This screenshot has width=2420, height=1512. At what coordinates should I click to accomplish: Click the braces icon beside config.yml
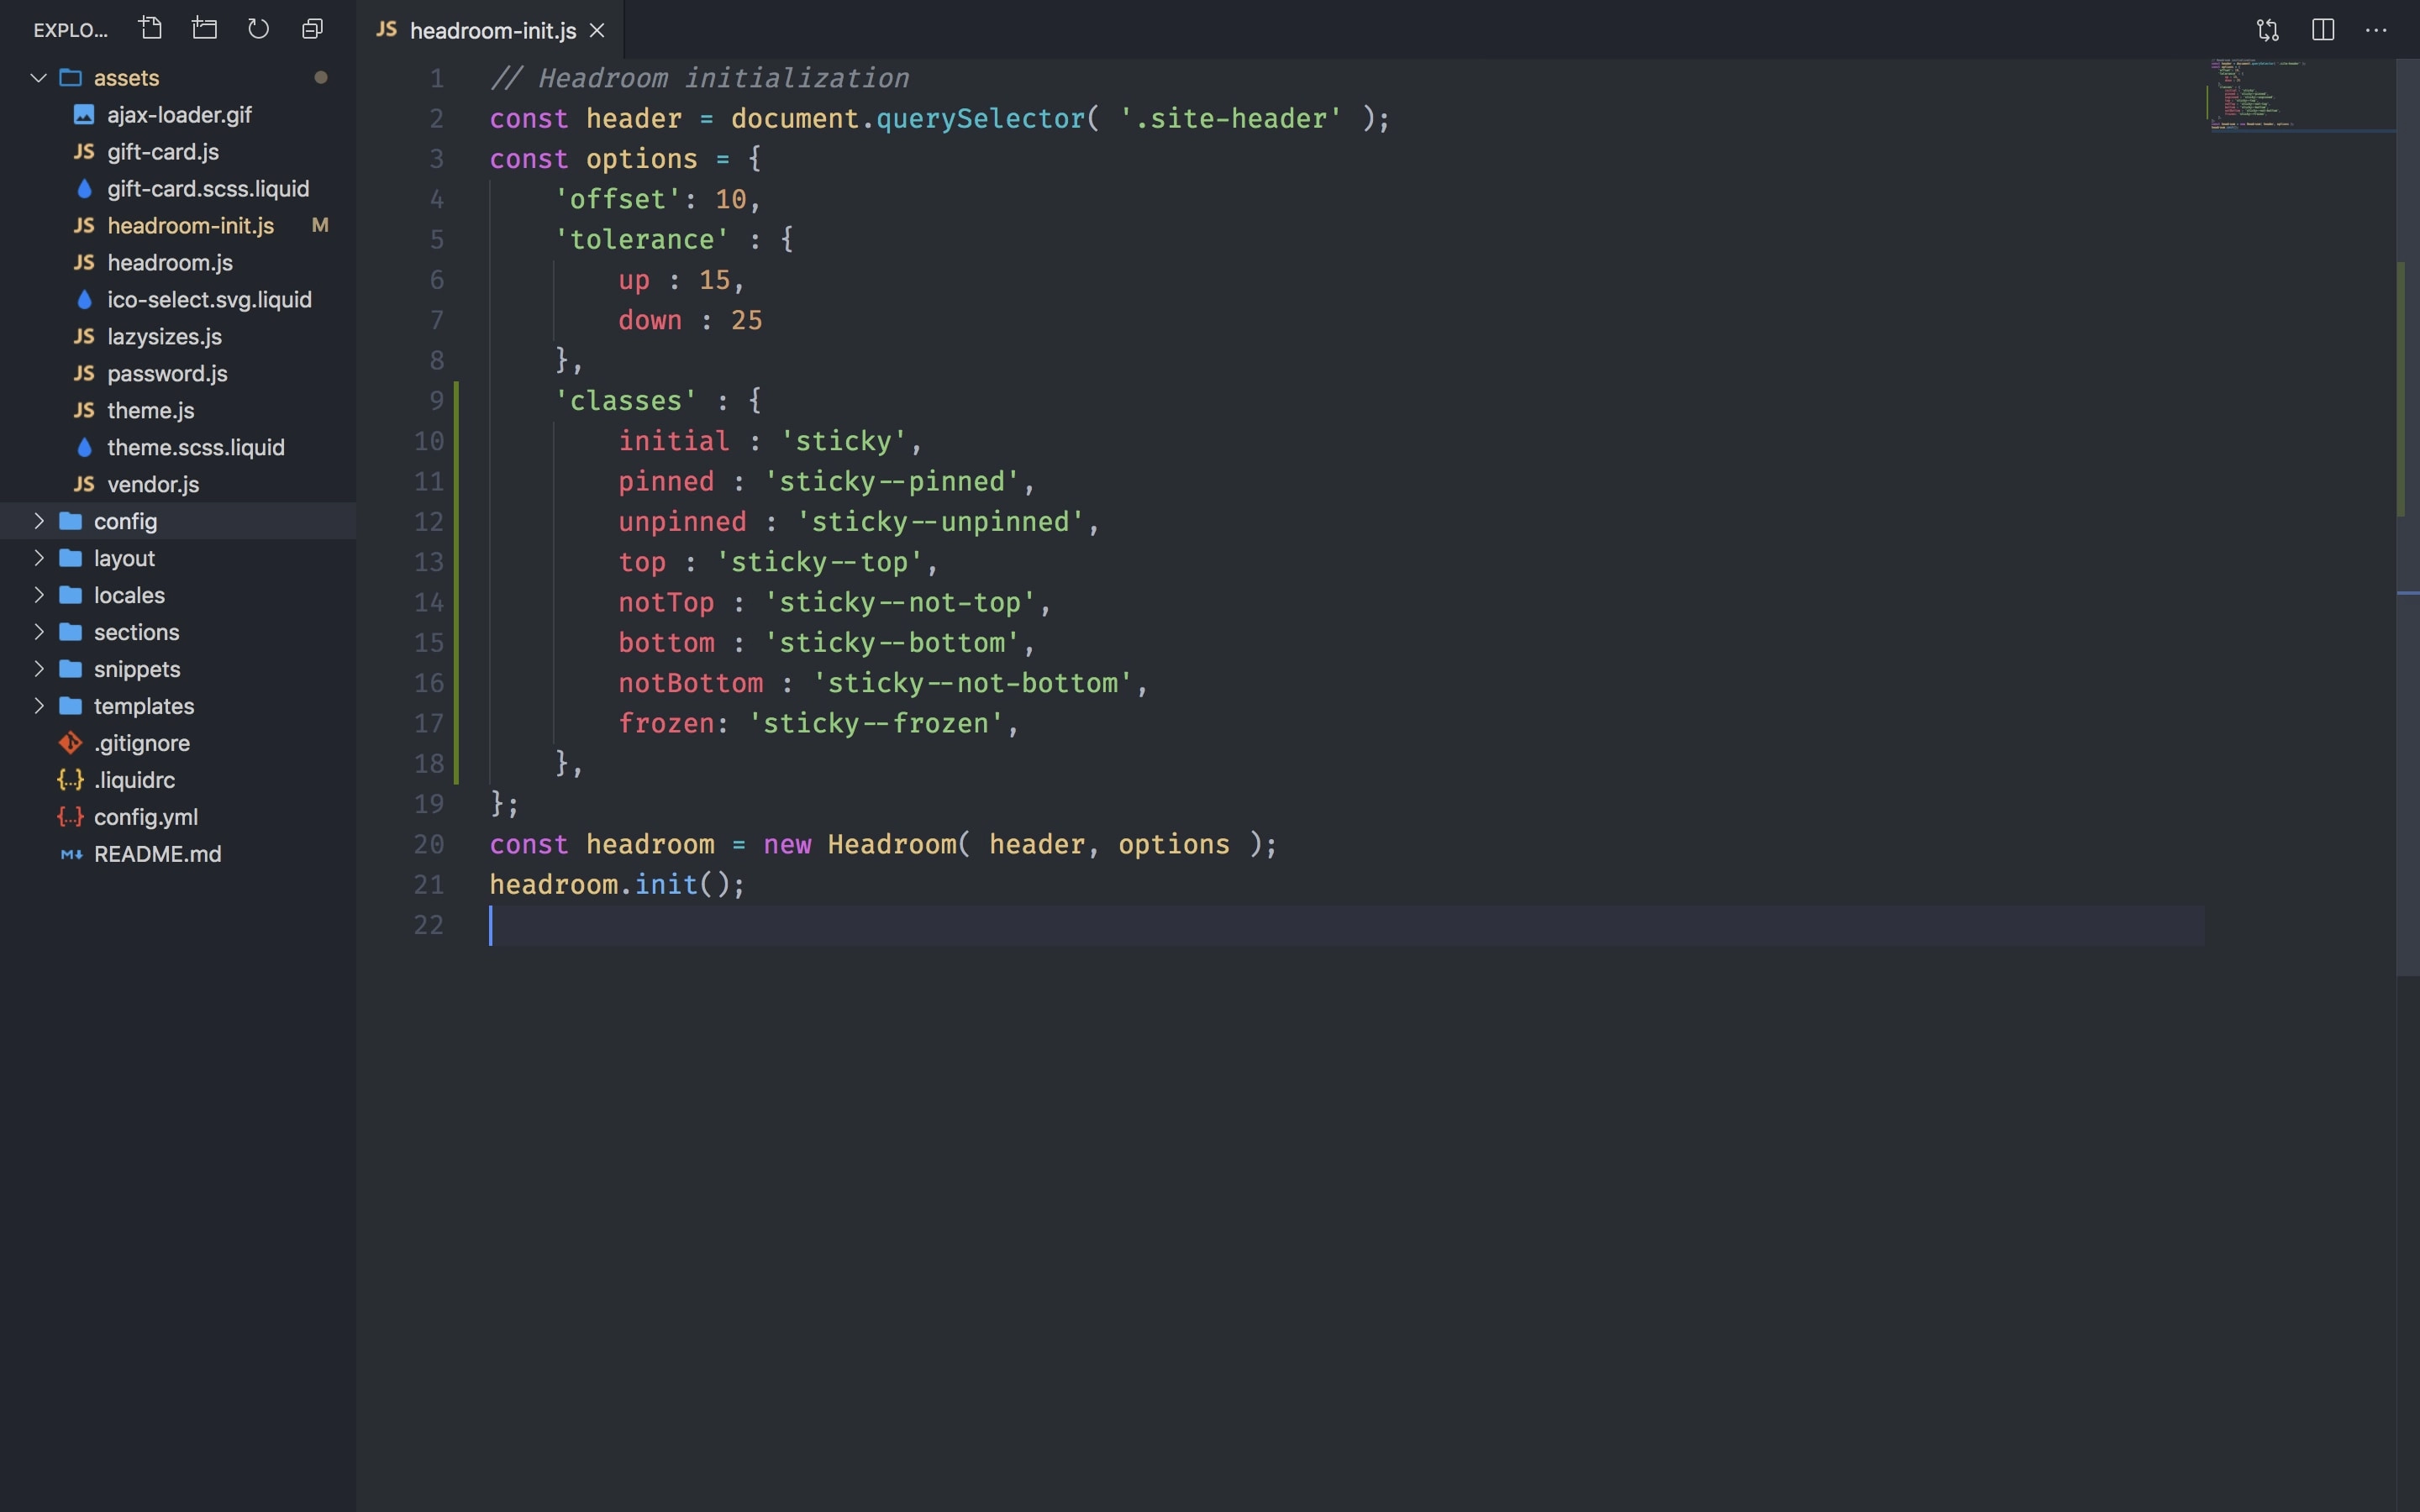click(x=70, y=817)
